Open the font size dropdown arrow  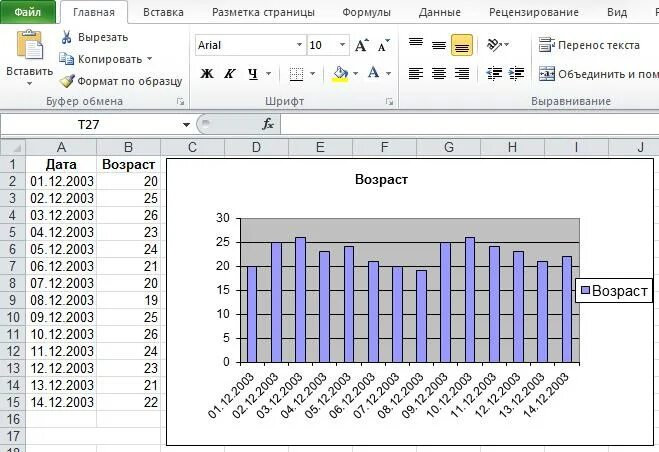coord(342,45)
